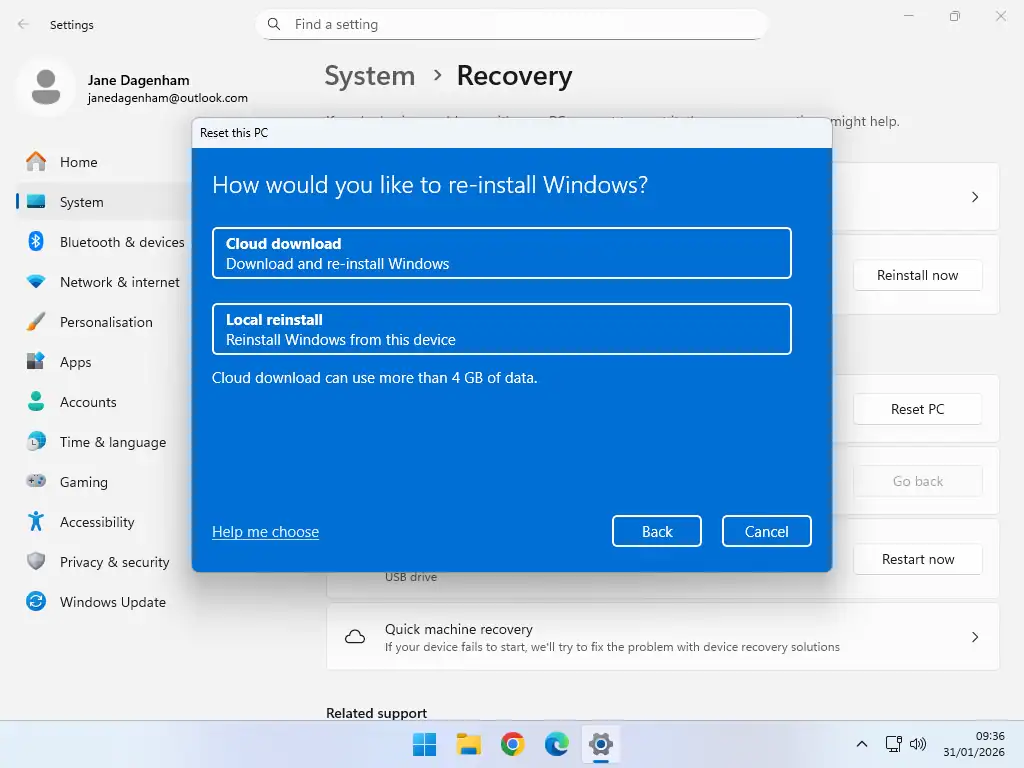Open Bluetooth & devices settings via its icon
Image resolution: width=1024 pixels, height=768 pixels.
coord(34,242)
